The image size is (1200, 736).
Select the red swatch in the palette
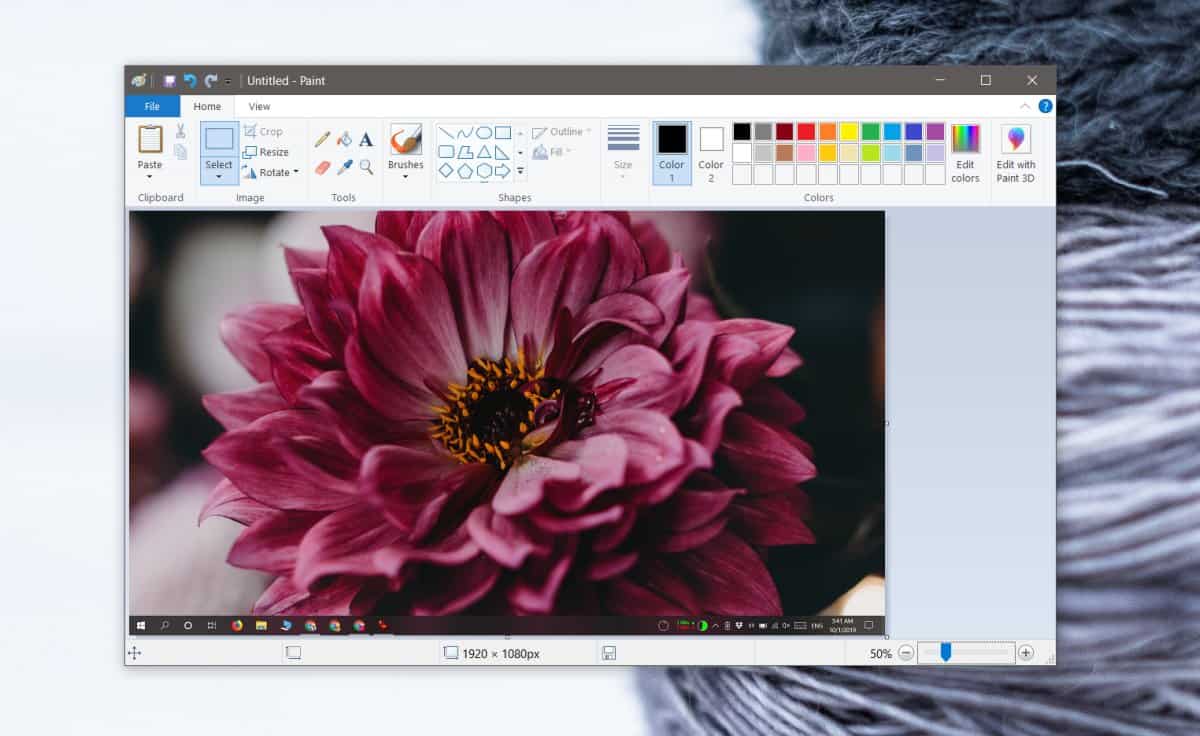[x=806, y=131]
